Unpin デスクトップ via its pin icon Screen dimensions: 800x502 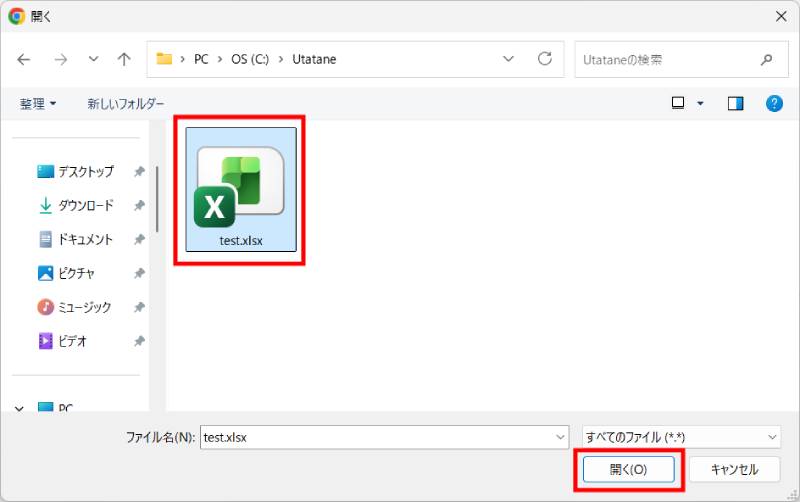[139, 171]
